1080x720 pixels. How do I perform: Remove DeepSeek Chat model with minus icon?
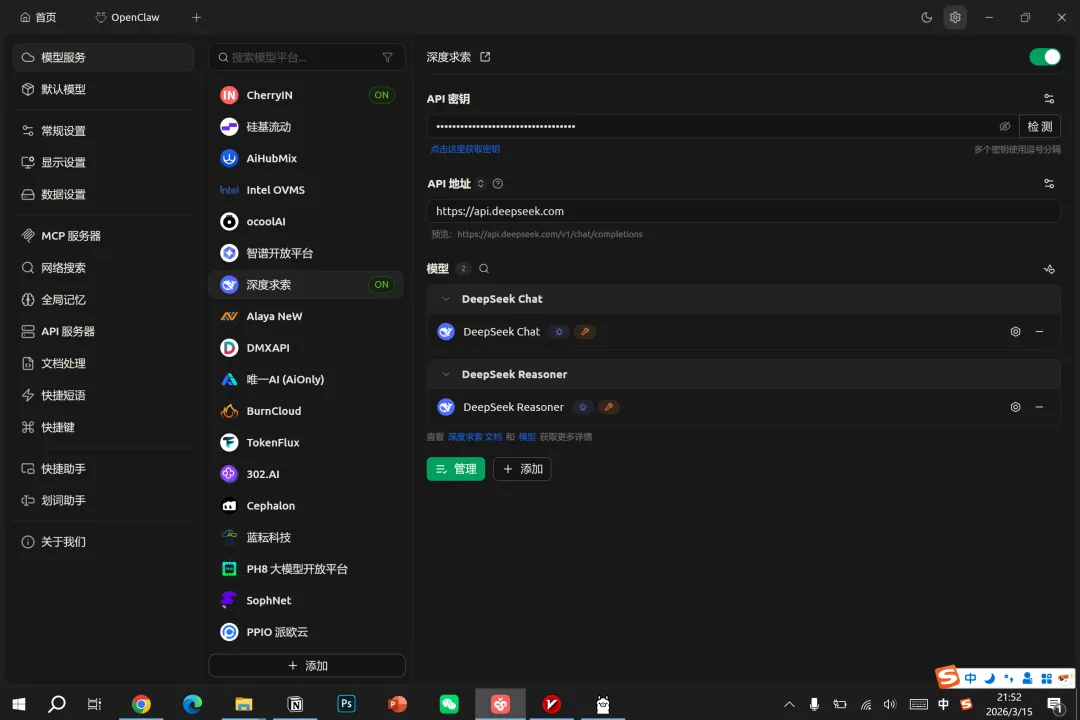1039,331
